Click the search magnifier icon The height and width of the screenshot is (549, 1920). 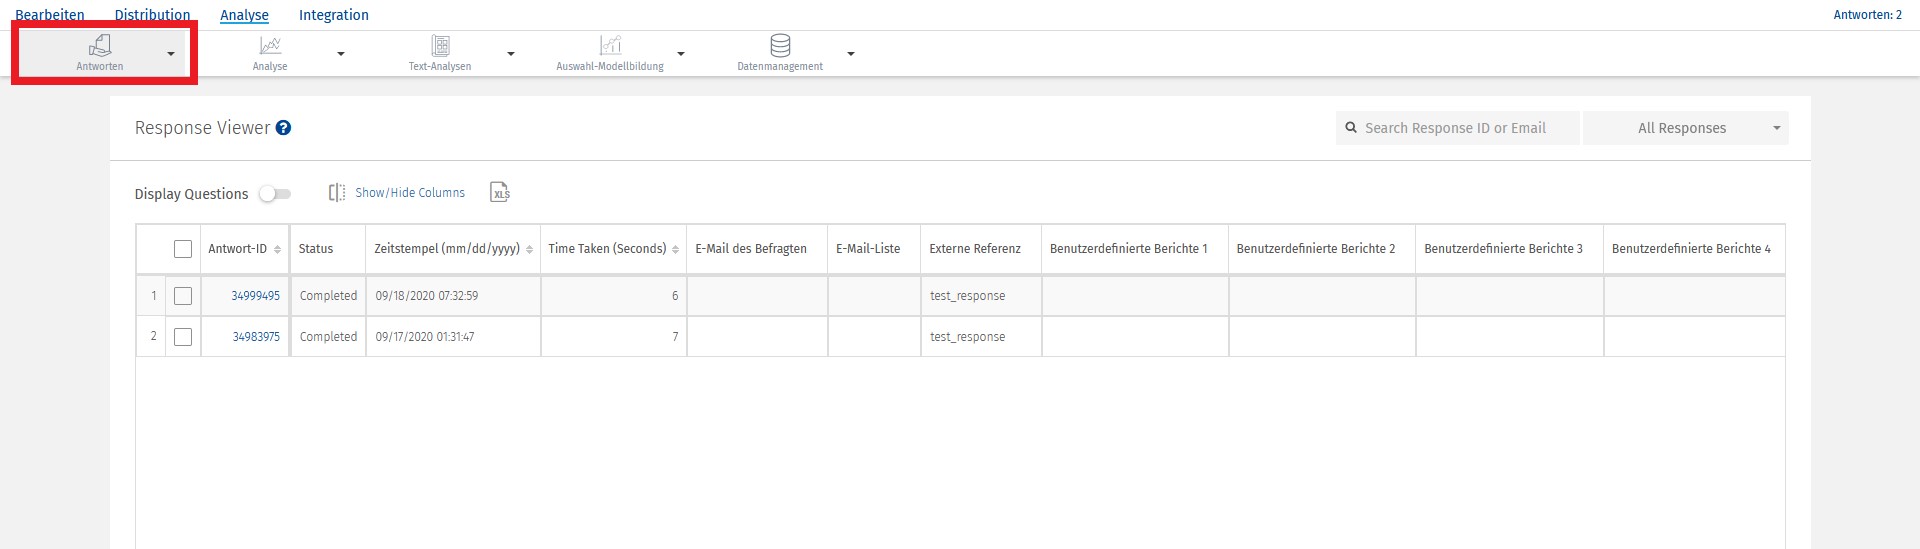point(1351,128)
